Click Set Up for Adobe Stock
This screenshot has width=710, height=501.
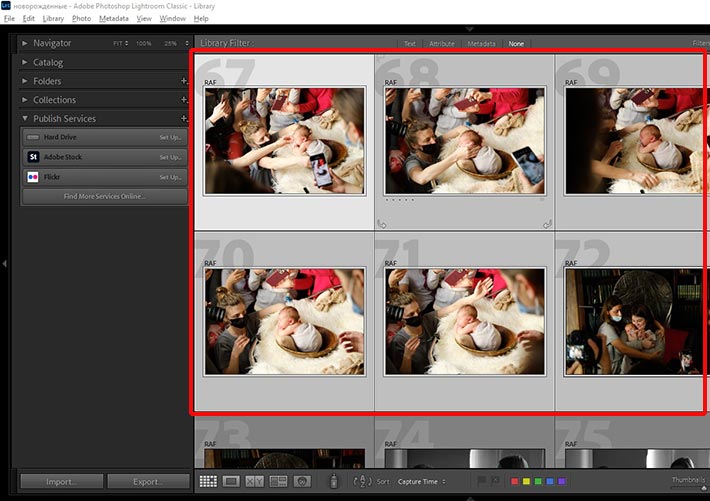(x=170, y=157)
